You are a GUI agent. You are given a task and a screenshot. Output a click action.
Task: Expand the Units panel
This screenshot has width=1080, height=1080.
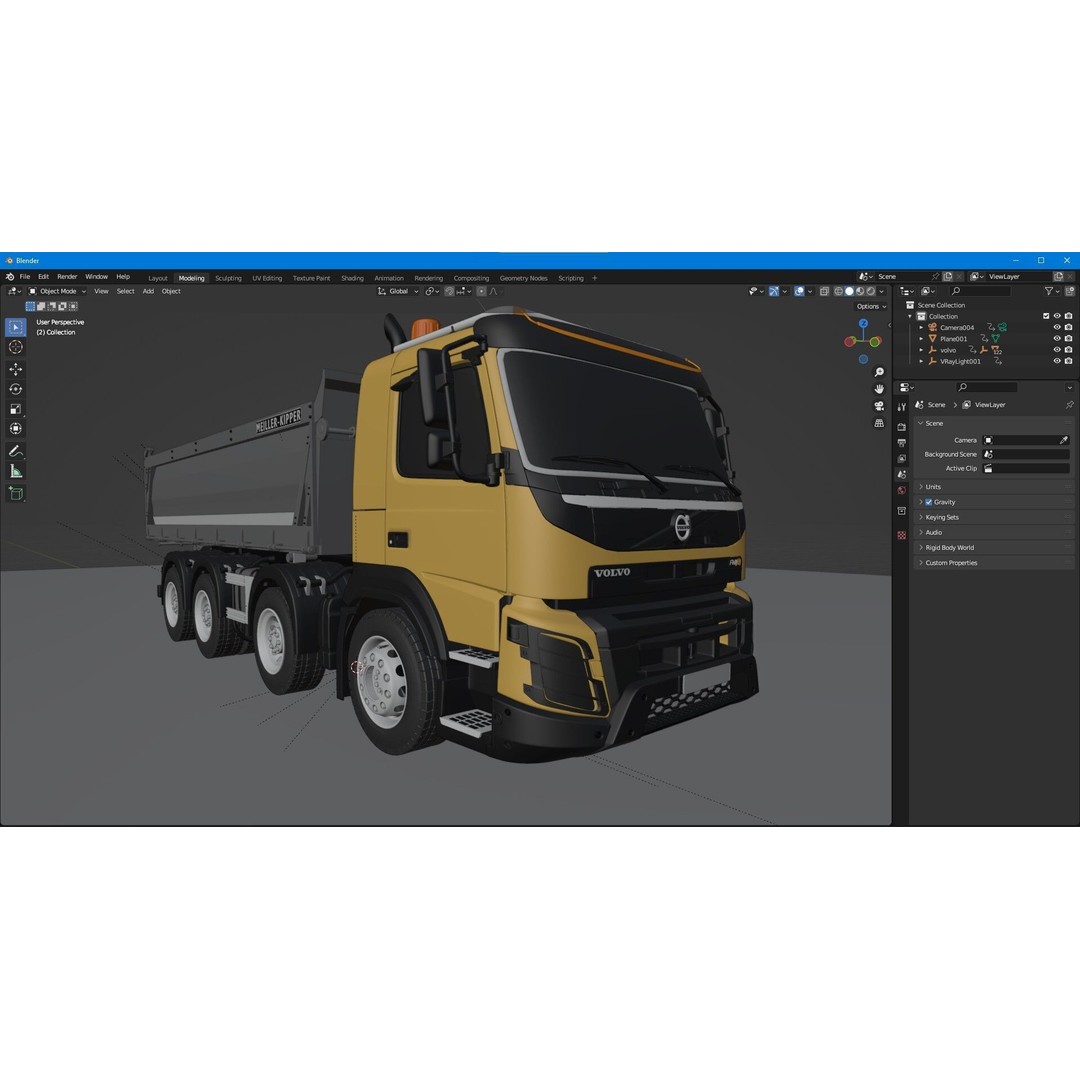coord(994,487)
